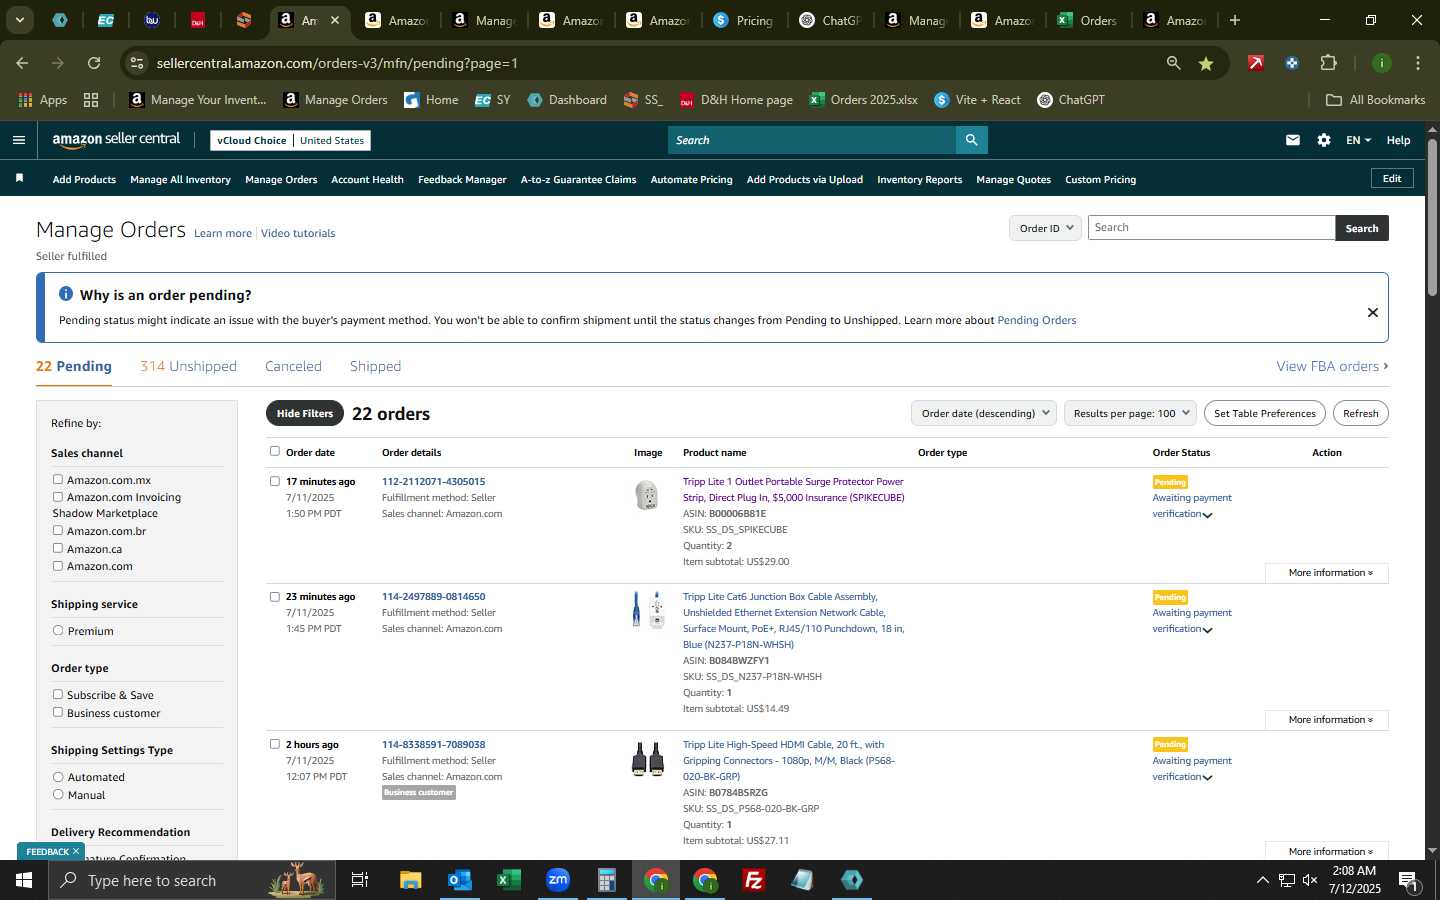Click the Edit button in navigation bar
The width and height of the screenshot is (1440, 900).
click(x=1392, y=178)
